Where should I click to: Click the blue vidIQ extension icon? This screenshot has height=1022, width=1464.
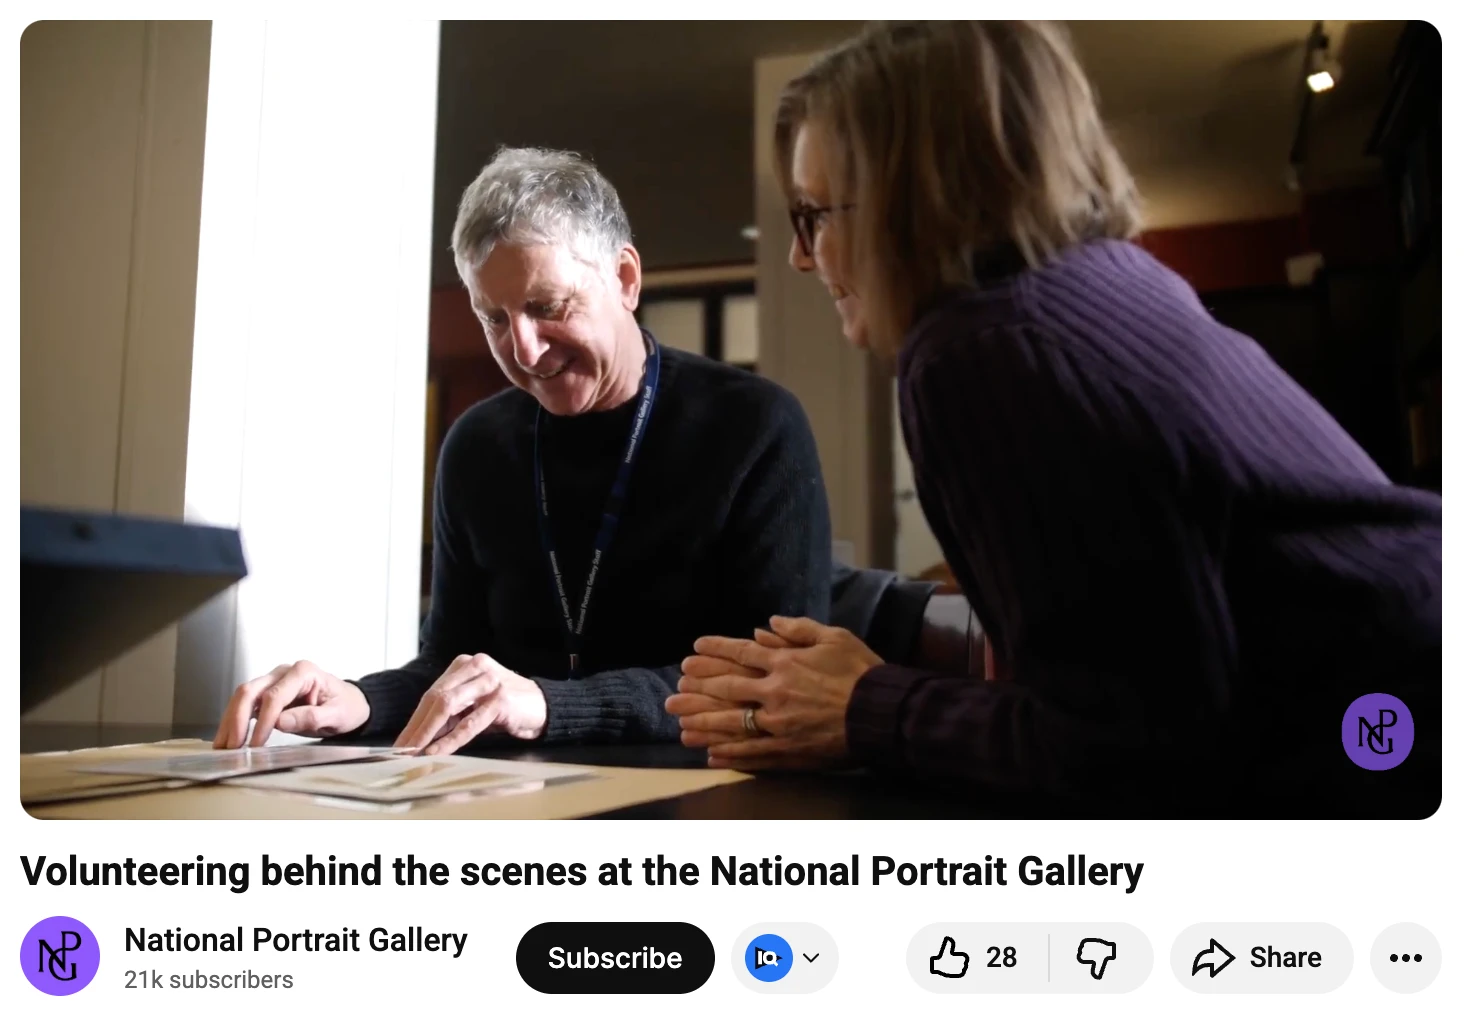(x=769, y=958)
